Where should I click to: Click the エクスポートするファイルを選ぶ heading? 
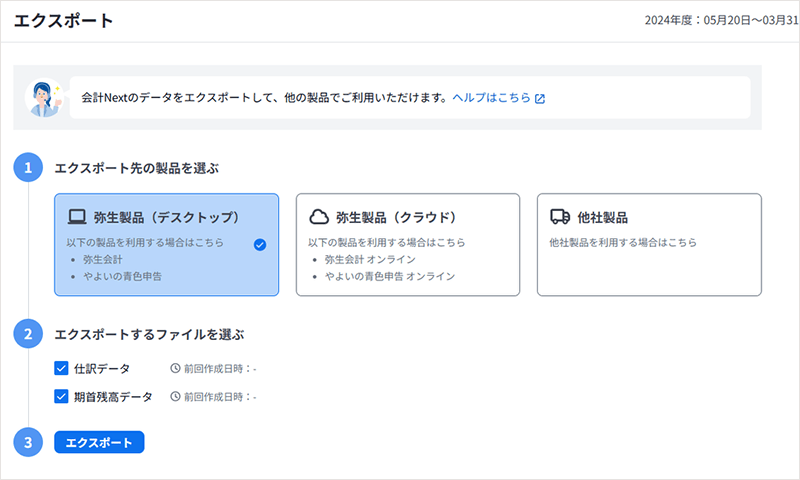149,335
